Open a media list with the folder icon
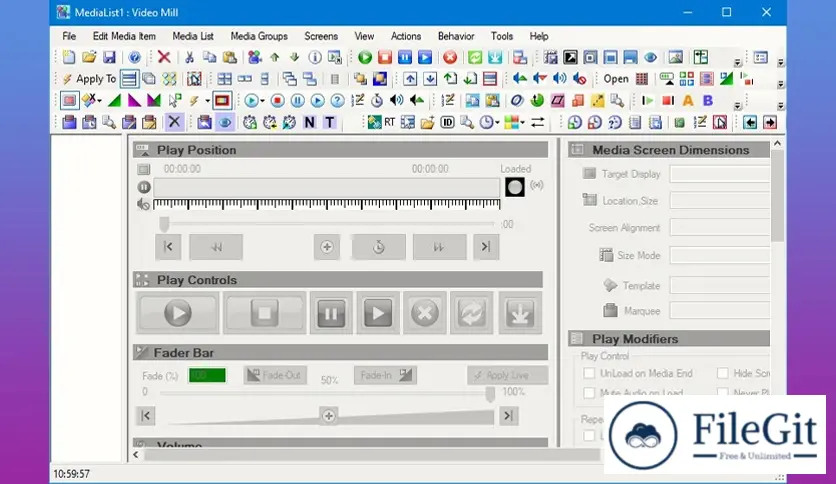Image resolution: width=836 pixels, height=484 pixels. pos(89,57)
